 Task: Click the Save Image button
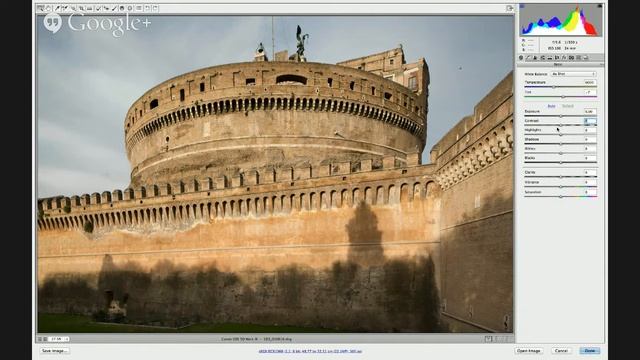(x=54, y=351)
